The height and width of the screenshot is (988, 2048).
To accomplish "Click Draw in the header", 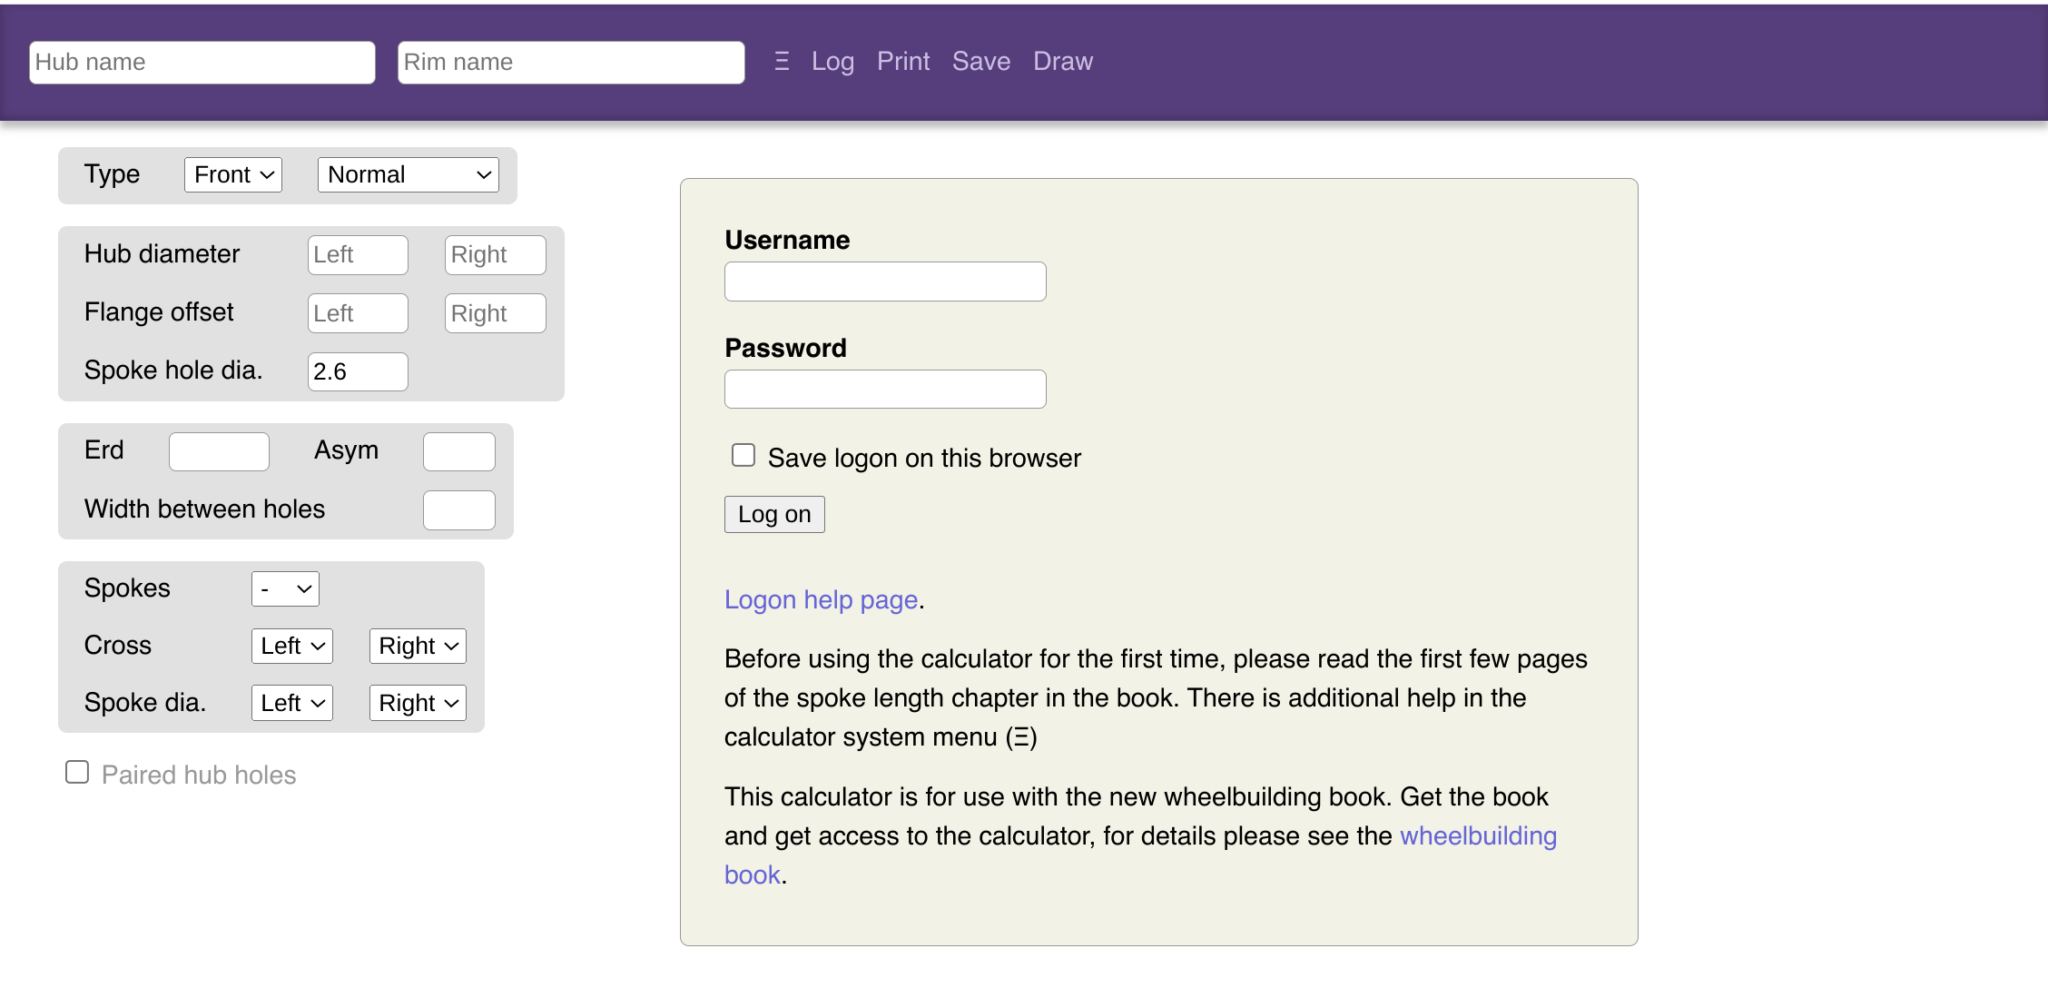I will pyautogui.click(x=1063, y=62).
